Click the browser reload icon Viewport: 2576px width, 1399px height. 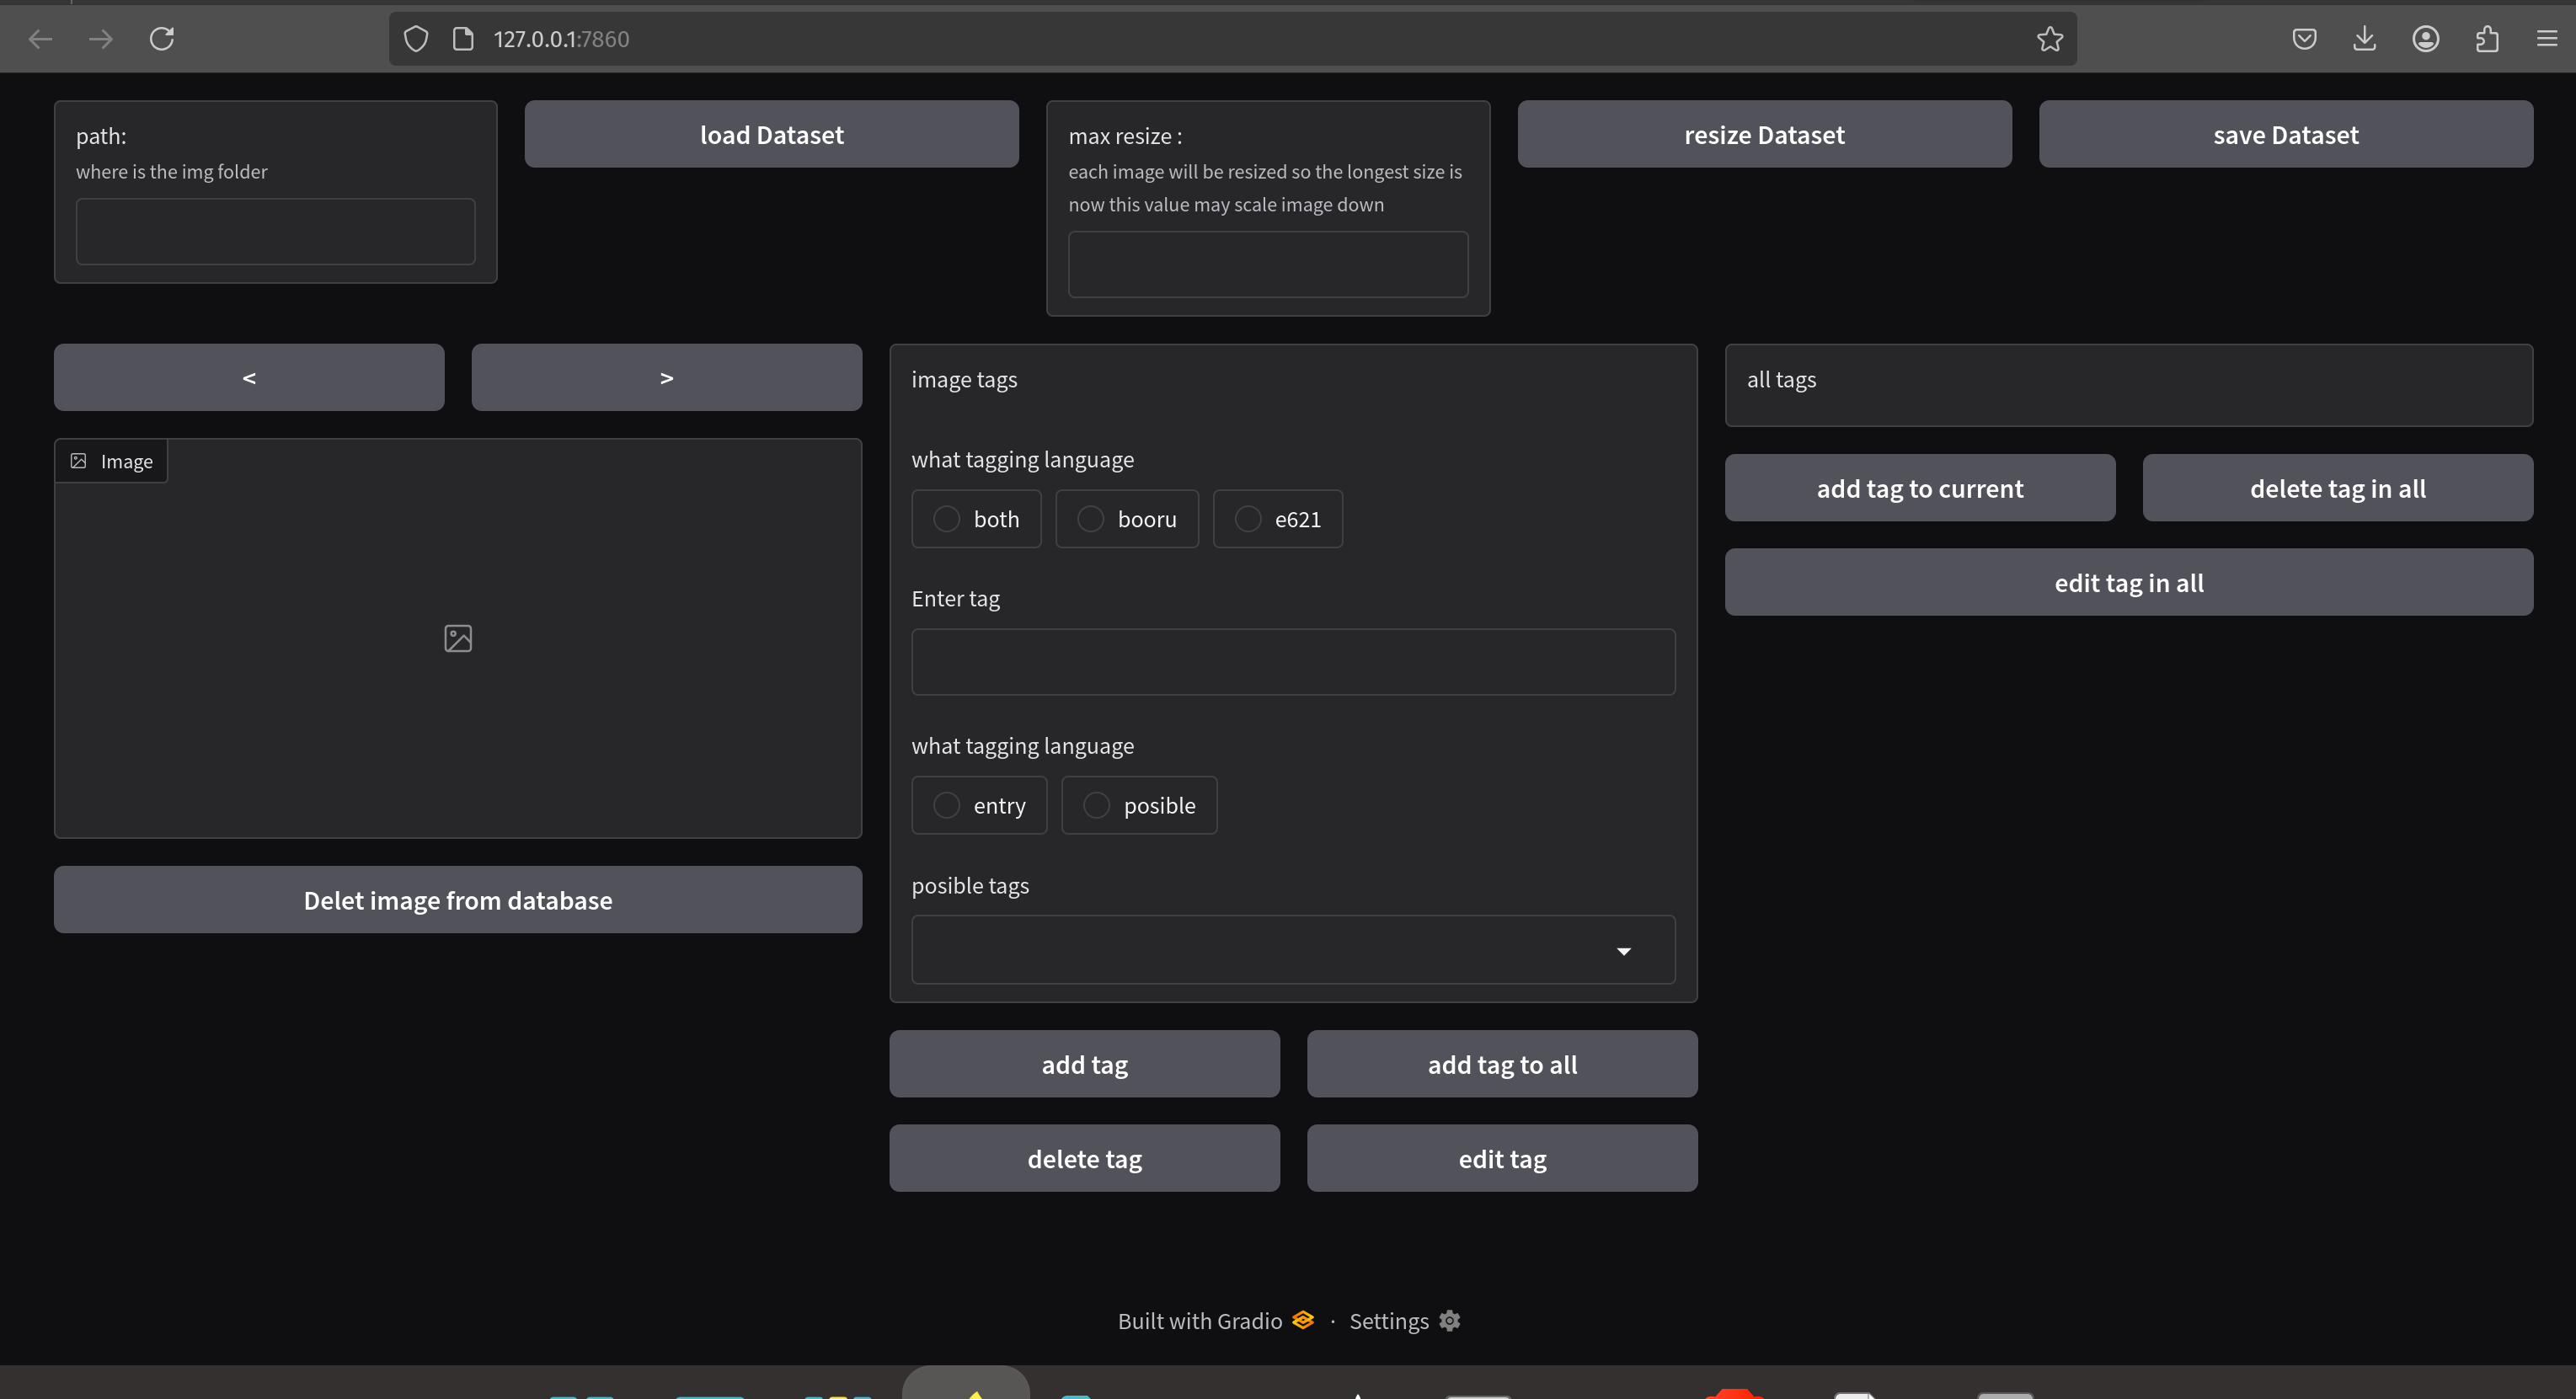[162, 39]
